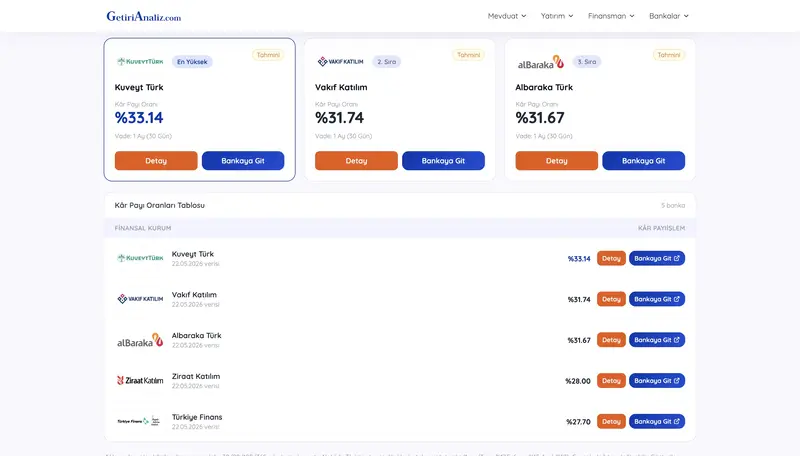The width and height of the screenshot is (800, 456).
Task: Click the 3. Sıra badge
Action: [x=587, y=62]
